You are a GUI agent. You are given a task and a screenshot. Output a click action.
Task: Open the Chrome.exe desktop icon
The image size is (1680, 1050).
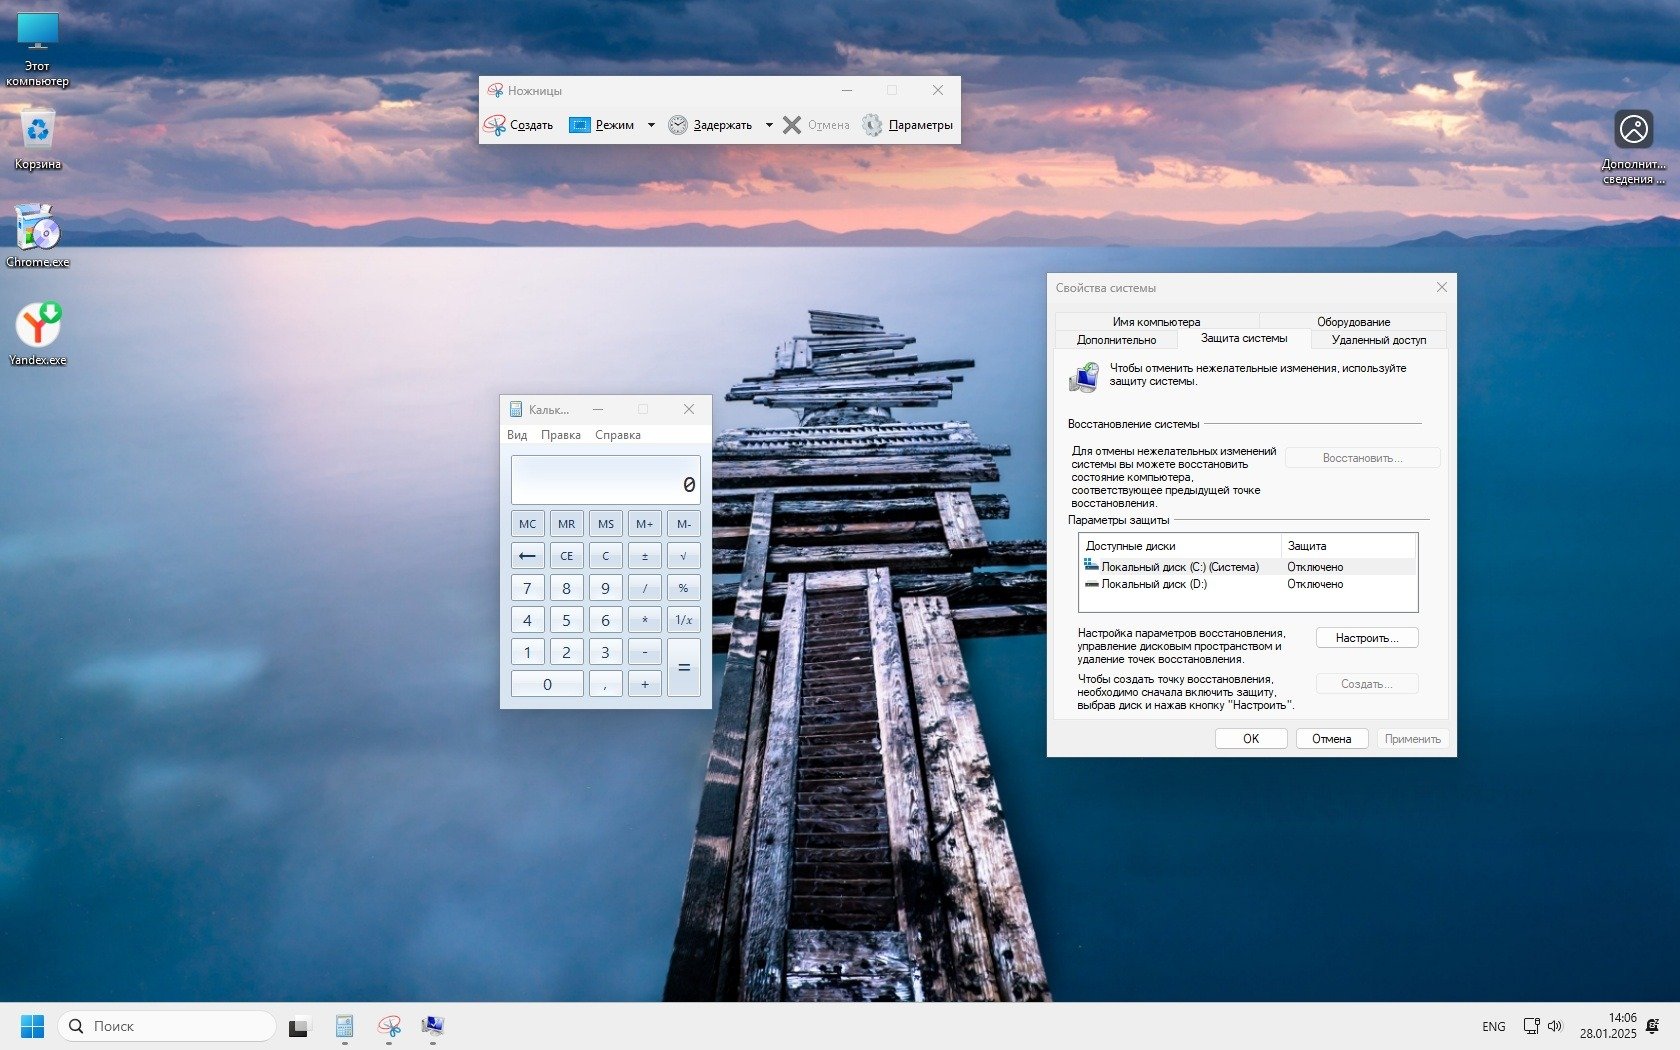[x=38, y=230]
